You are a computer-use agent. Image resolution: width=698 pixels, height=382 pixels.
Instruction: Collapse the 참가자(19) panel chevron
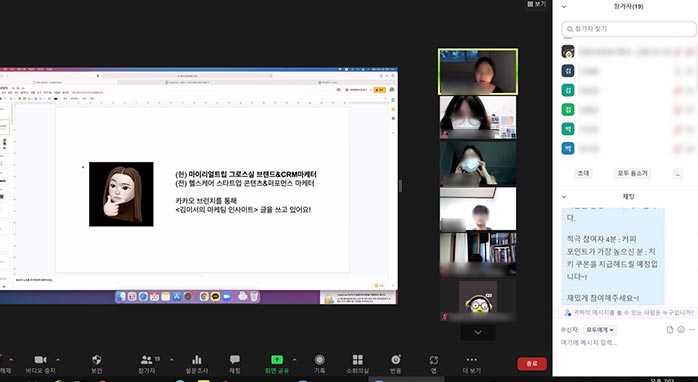pyautogui.click(x=564, y=7)
